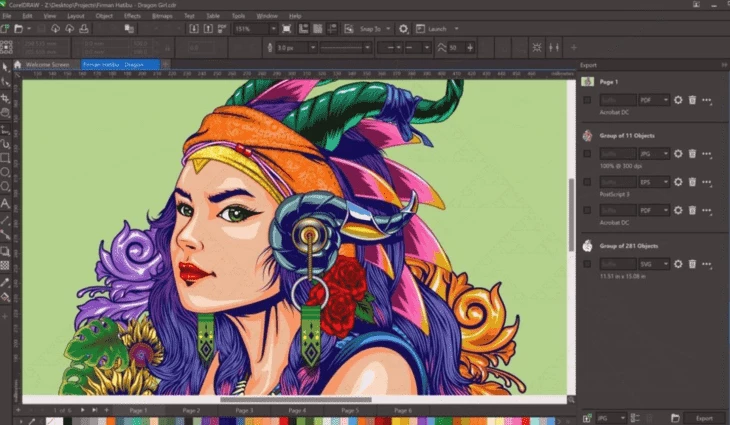Open the Page 1 PDF format dropdown
The height and width of the screenshot is (425, 730).
pyautogui.click(x=654, y=100)
